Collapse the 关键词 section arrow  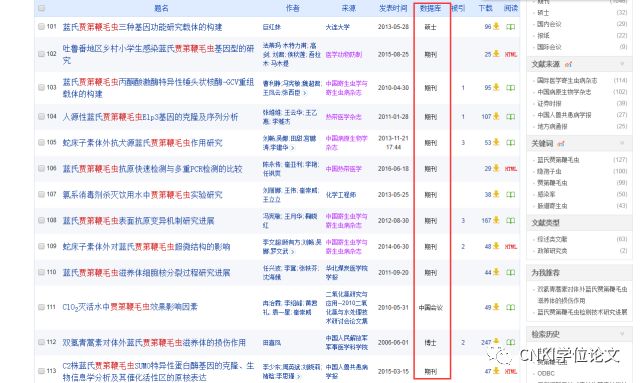click(622, 143)
